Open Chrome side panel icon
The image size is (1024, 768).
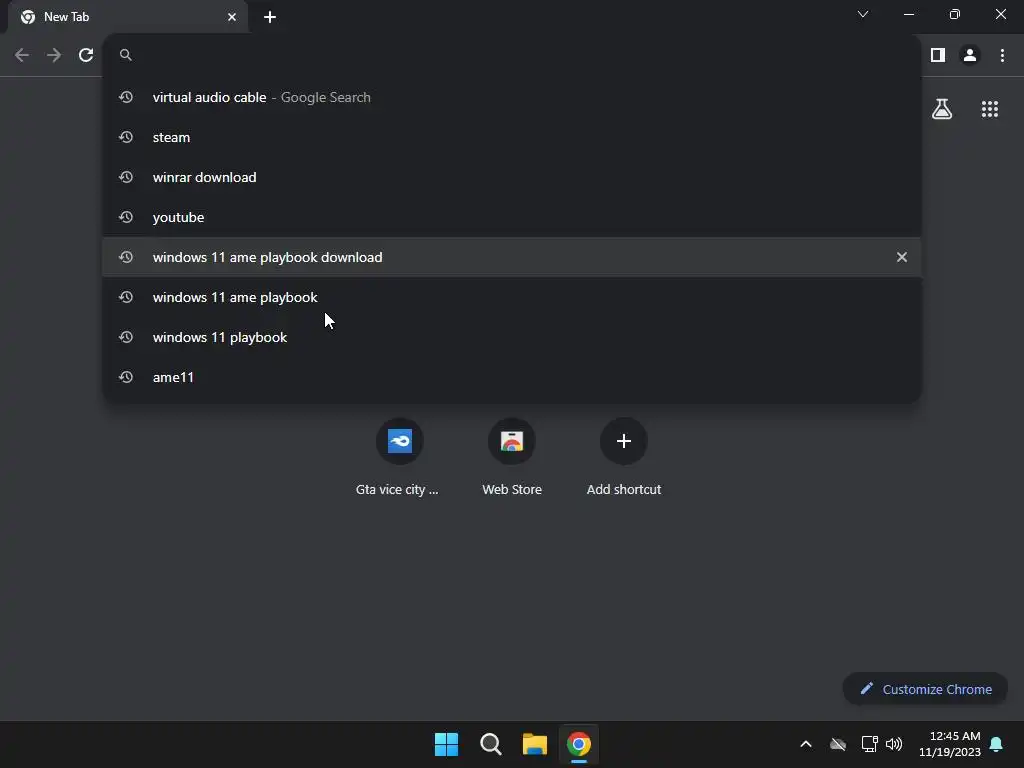pyautogui.click(x=938, y=56)
